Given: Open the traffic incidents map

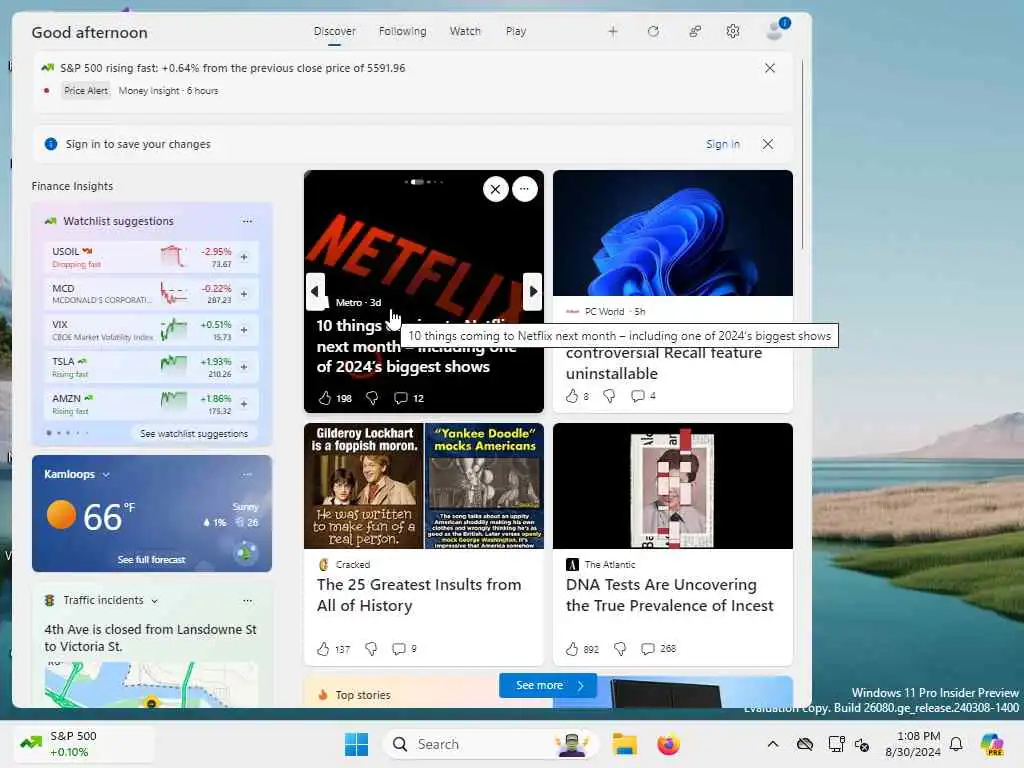Looking at the screenshot, I should (x=152, y=684).
